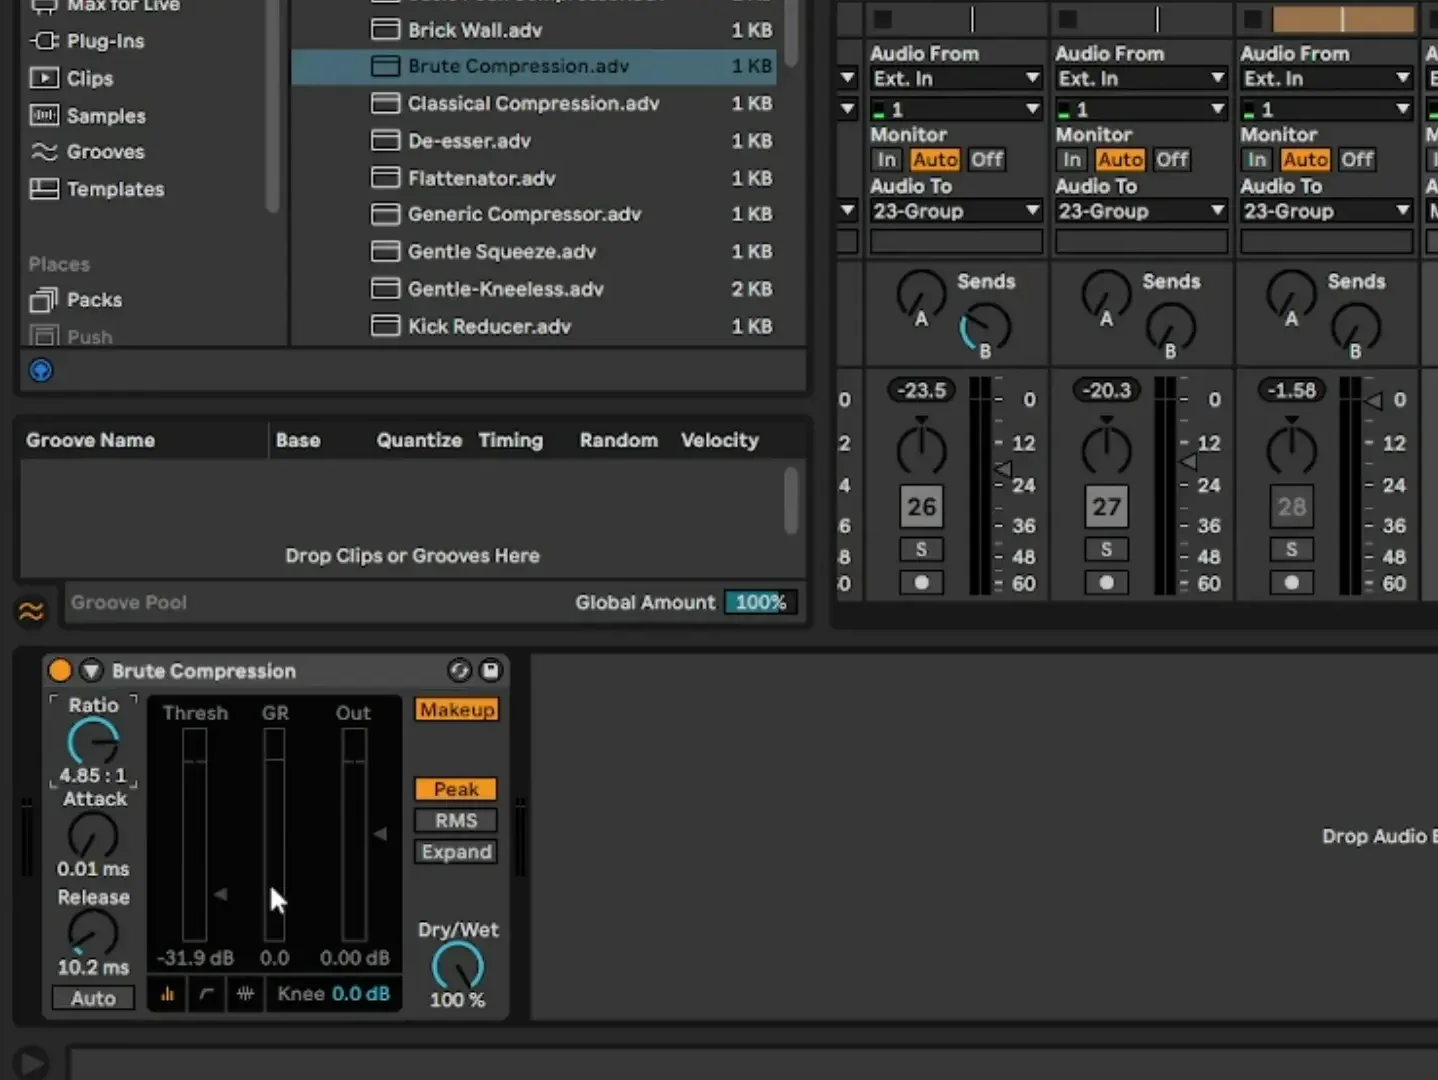Click Send A knob on track 26
Screen dimensions: 1438x1080
[921, 293]
